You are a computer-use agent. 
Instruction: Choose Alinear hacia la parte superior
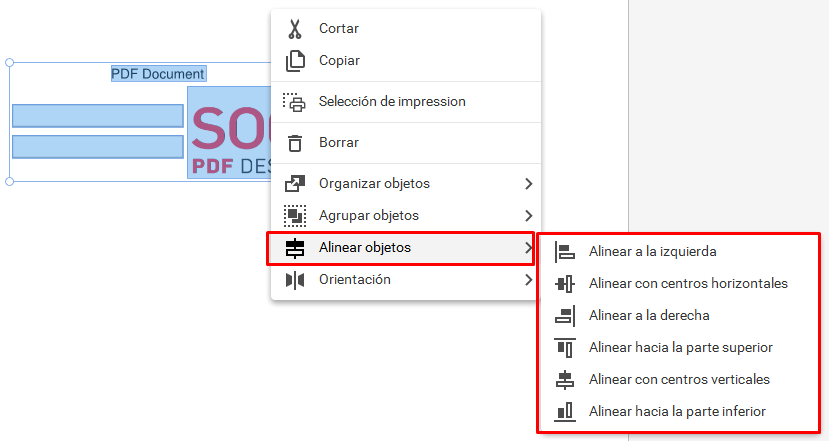click(678, 347)
